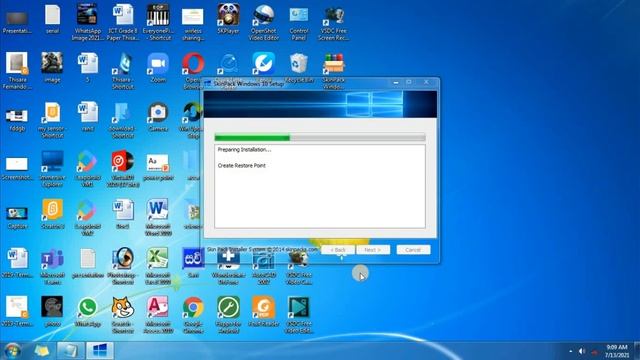The height and width of the screenshot is (360, 640).
Task: Open the VSDC Free Video Editor shortcut
Action: 299,315
